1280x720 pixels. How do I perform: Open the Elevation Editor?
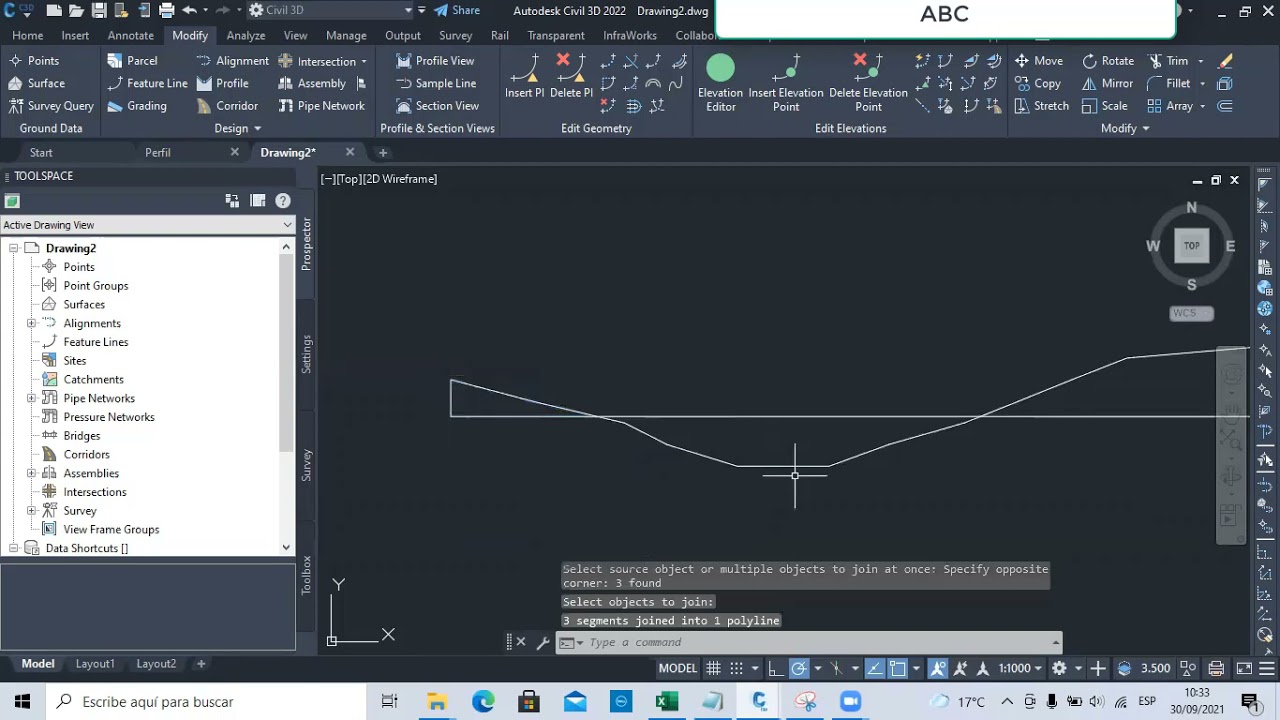pos(720,82)
